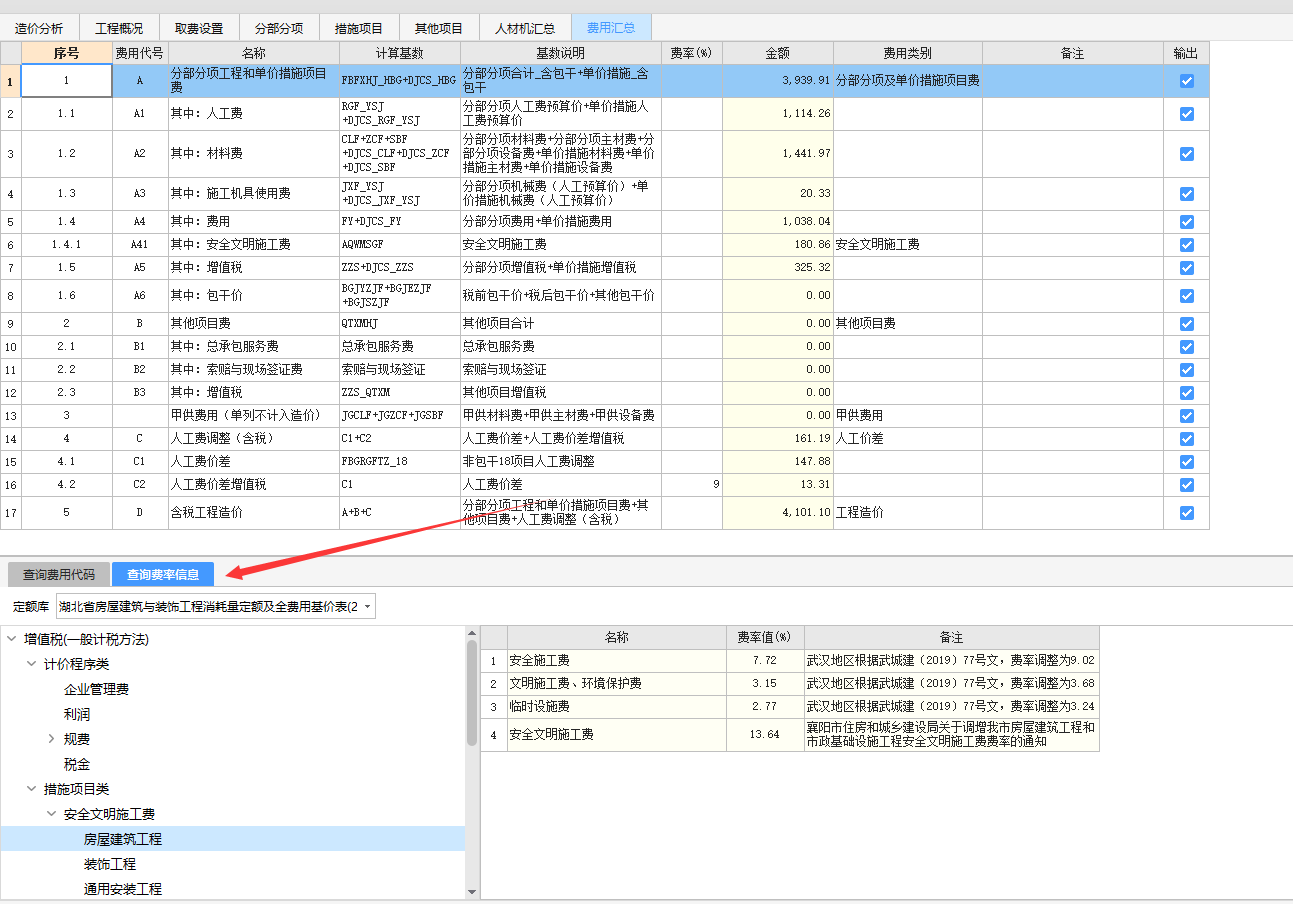1293x904 pixels.
Task: Select the 查询费率信息 tab
Action: [x=163, y=574]
